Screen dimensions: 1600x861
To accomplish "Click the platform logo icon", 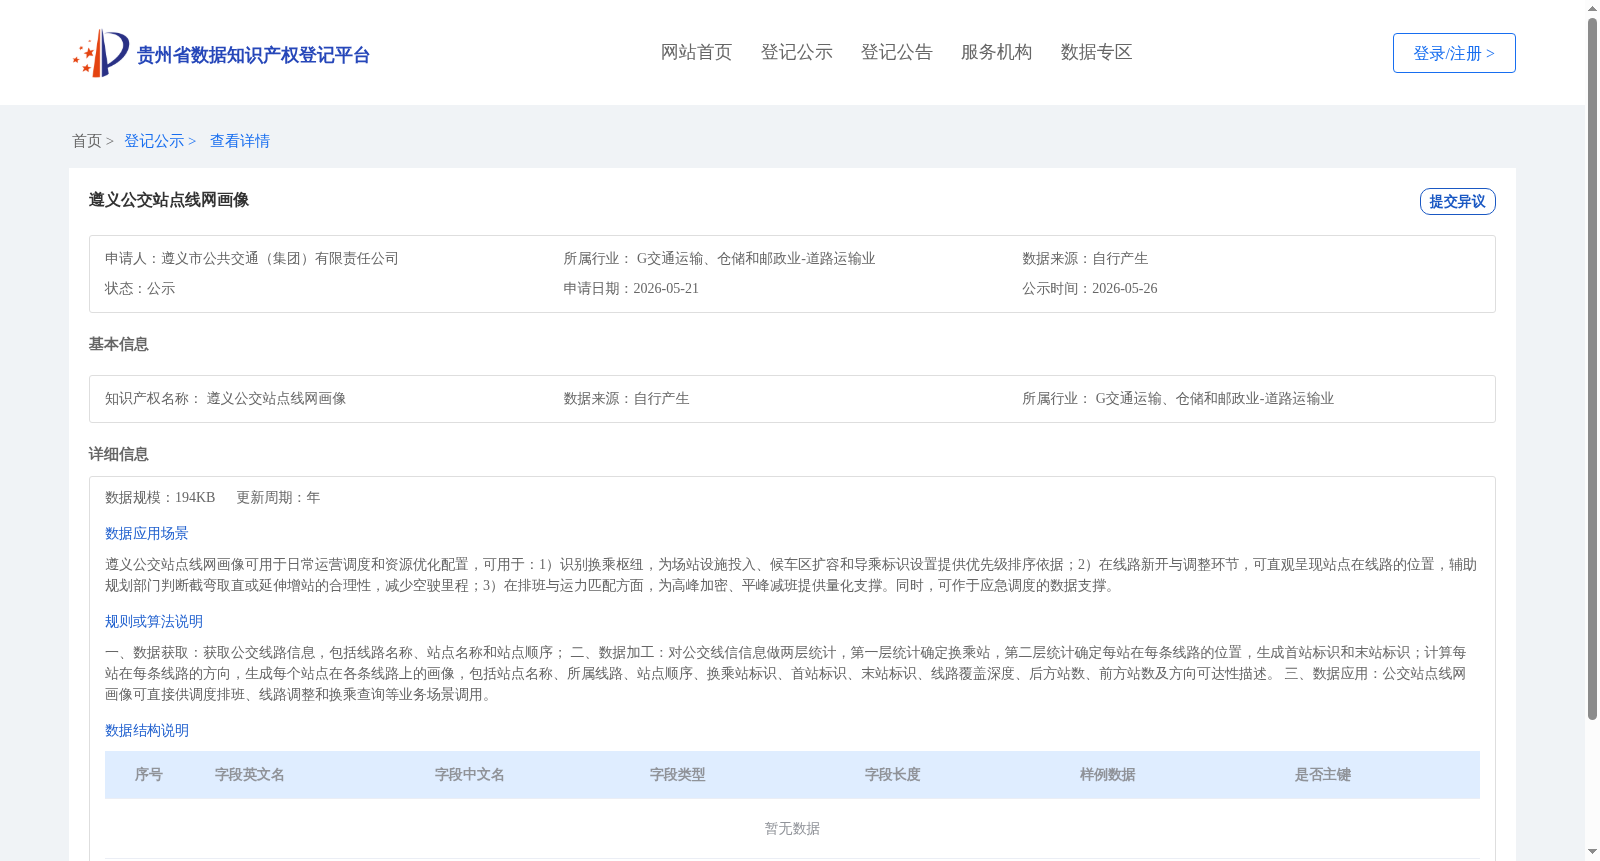I will tap(101, 53).
